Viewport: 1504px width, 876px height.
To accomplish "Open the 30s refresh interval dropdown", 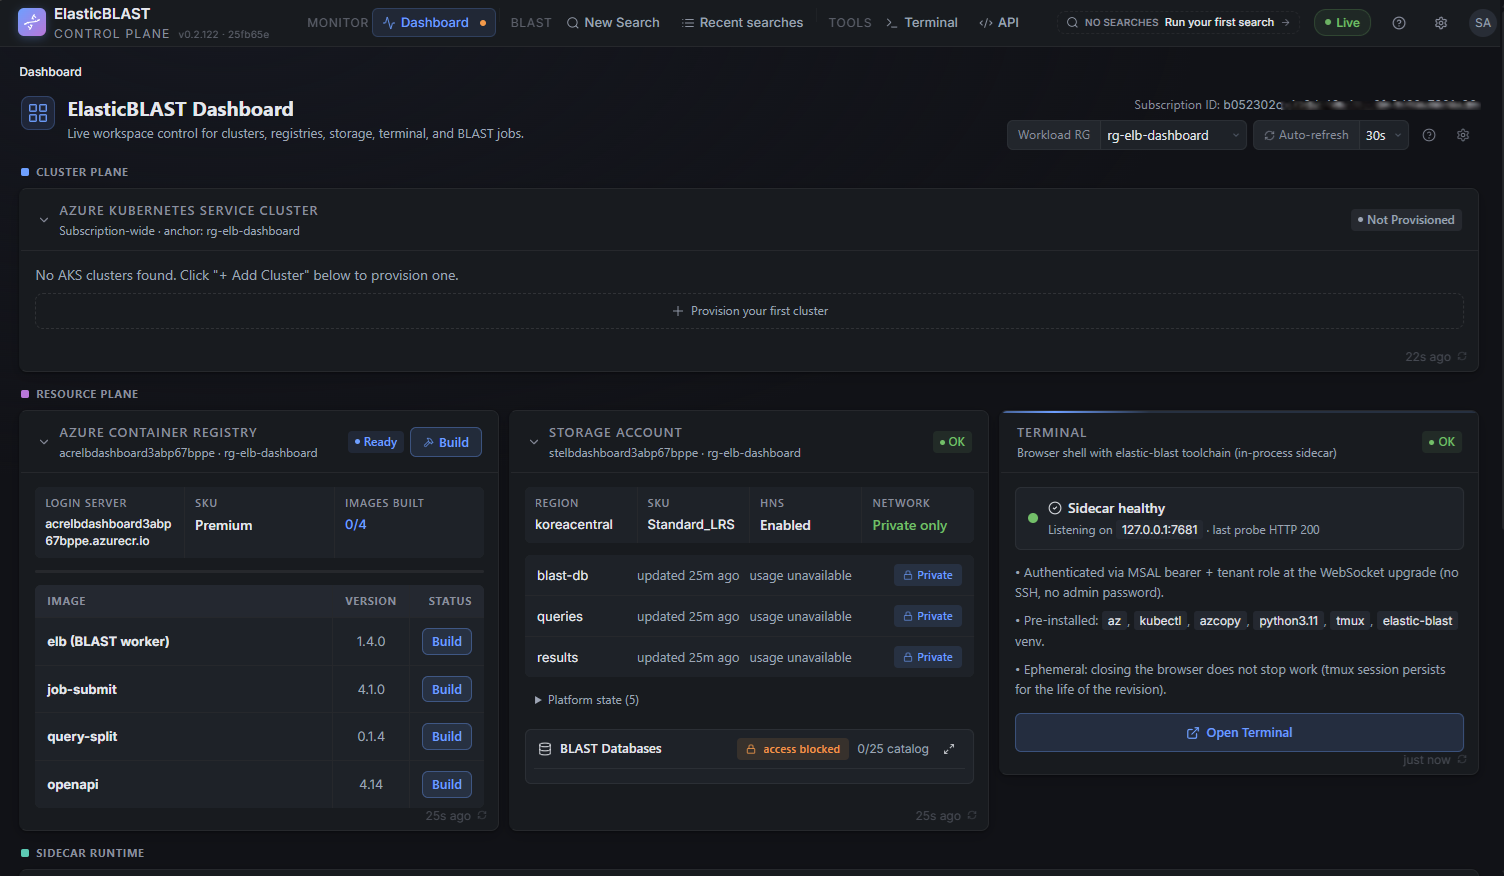I will coord(1384,135).
